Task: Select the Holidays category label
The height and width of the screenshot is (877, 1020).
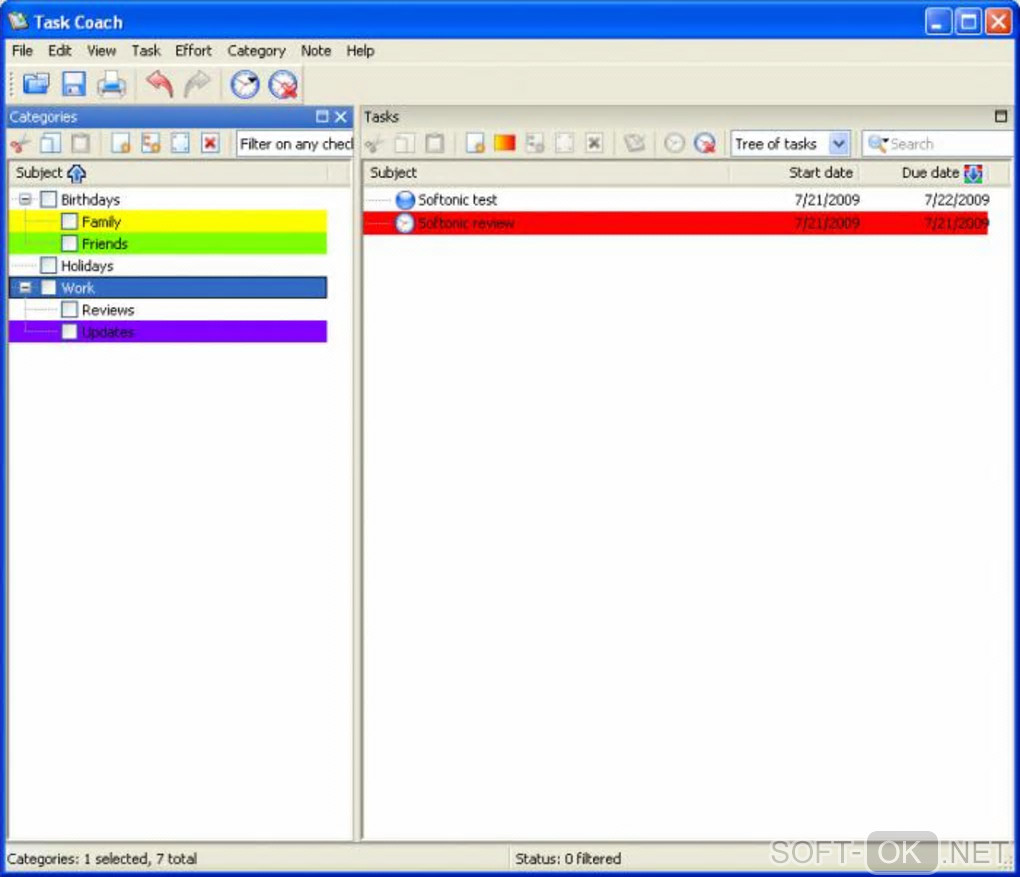Action: pos(87,265)
